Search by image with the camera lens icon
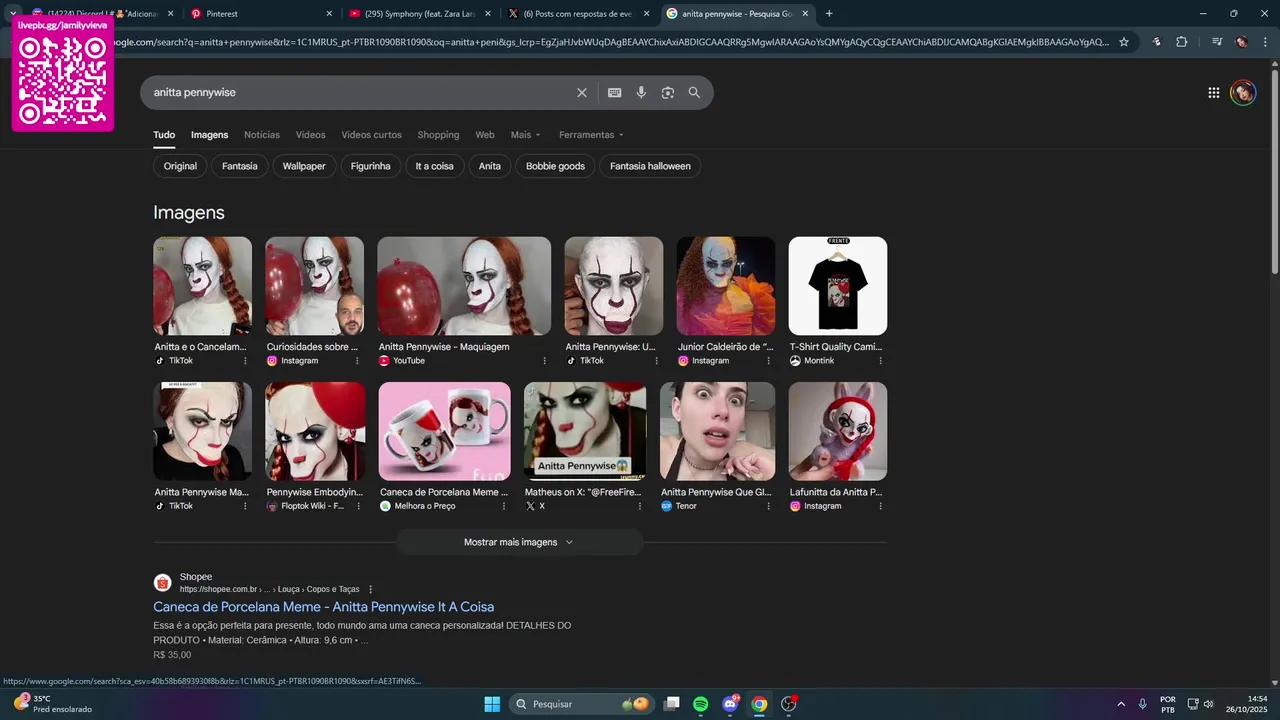 tap(668, 92)
